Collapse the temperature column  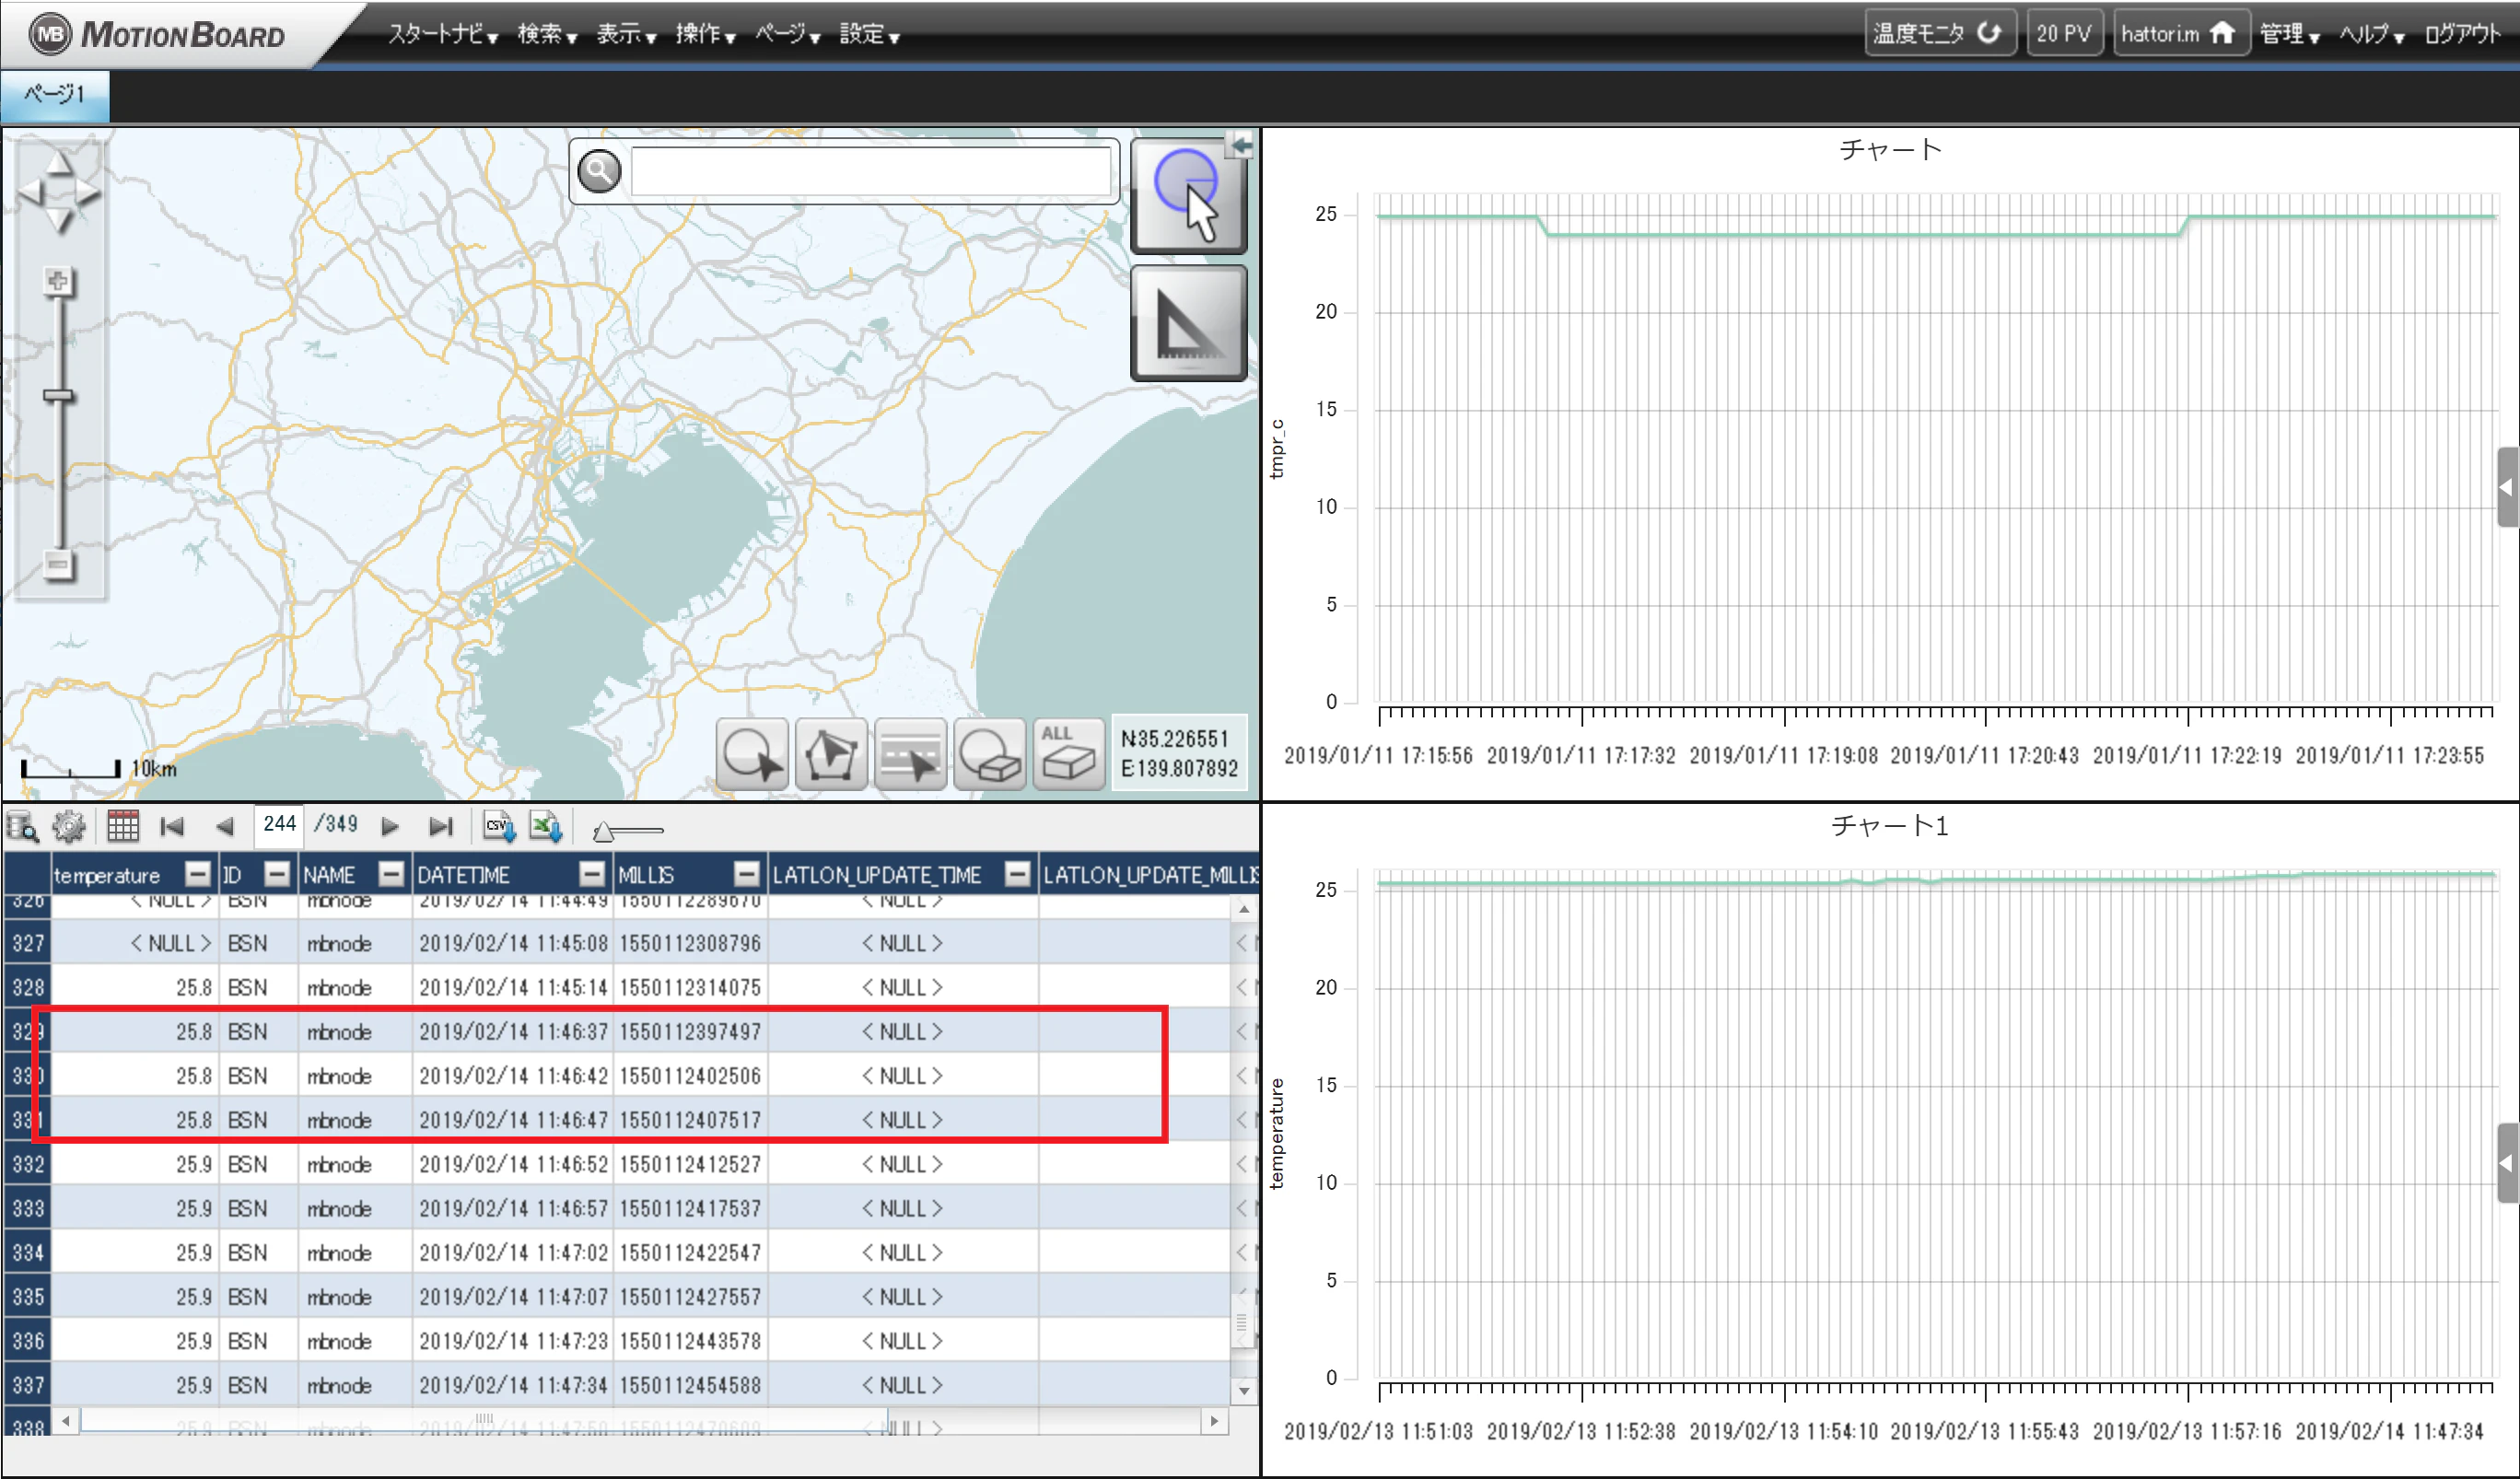(x=198, y=874)
